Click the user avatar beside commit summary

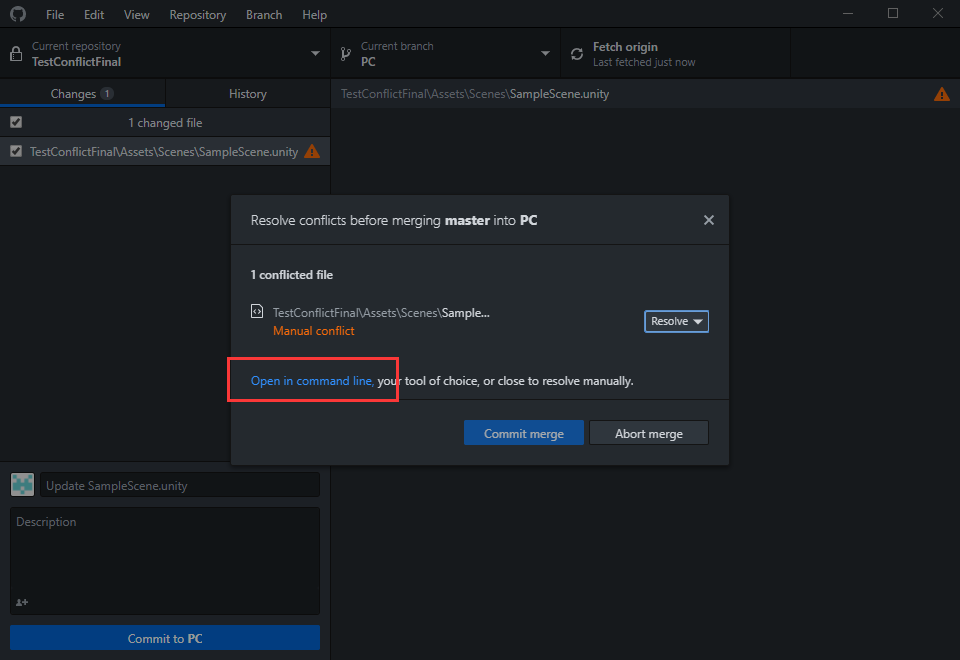click(23, 484)
